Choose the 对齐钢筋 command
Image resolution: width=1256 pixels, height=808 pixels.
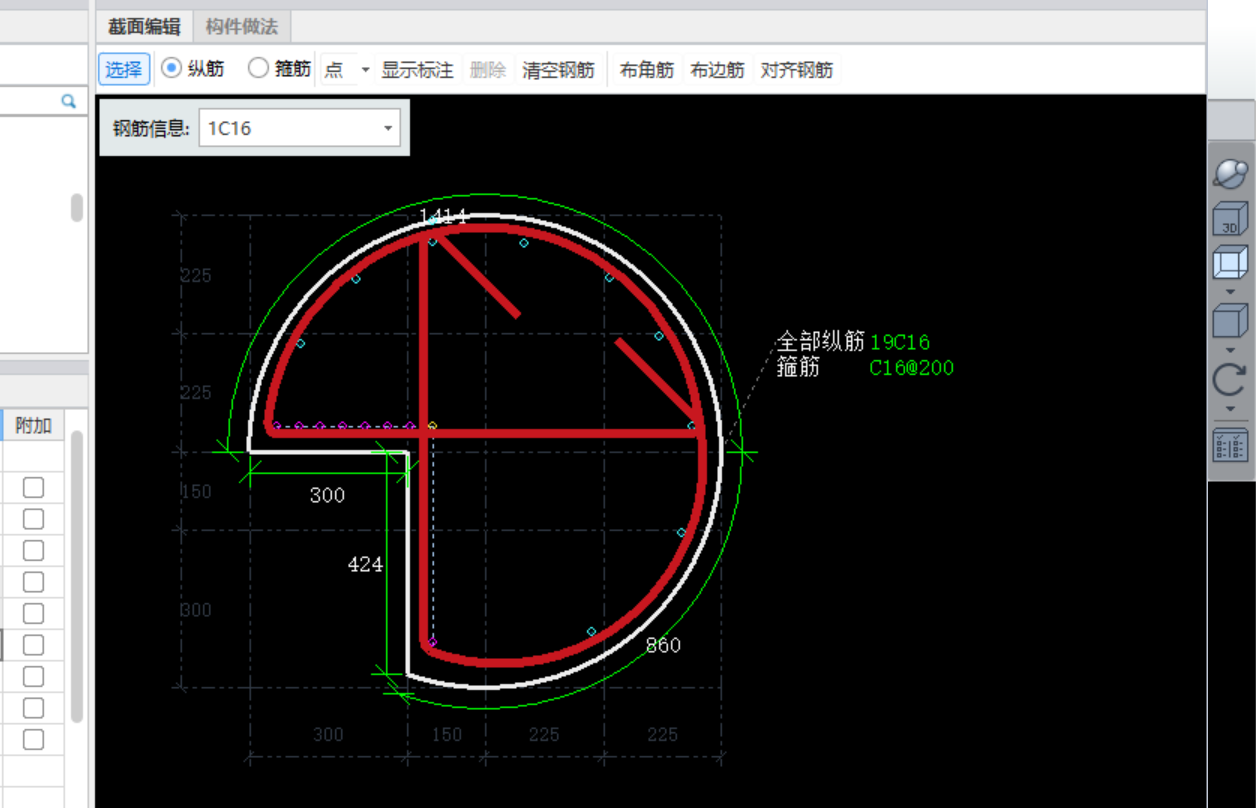point(797,70)
